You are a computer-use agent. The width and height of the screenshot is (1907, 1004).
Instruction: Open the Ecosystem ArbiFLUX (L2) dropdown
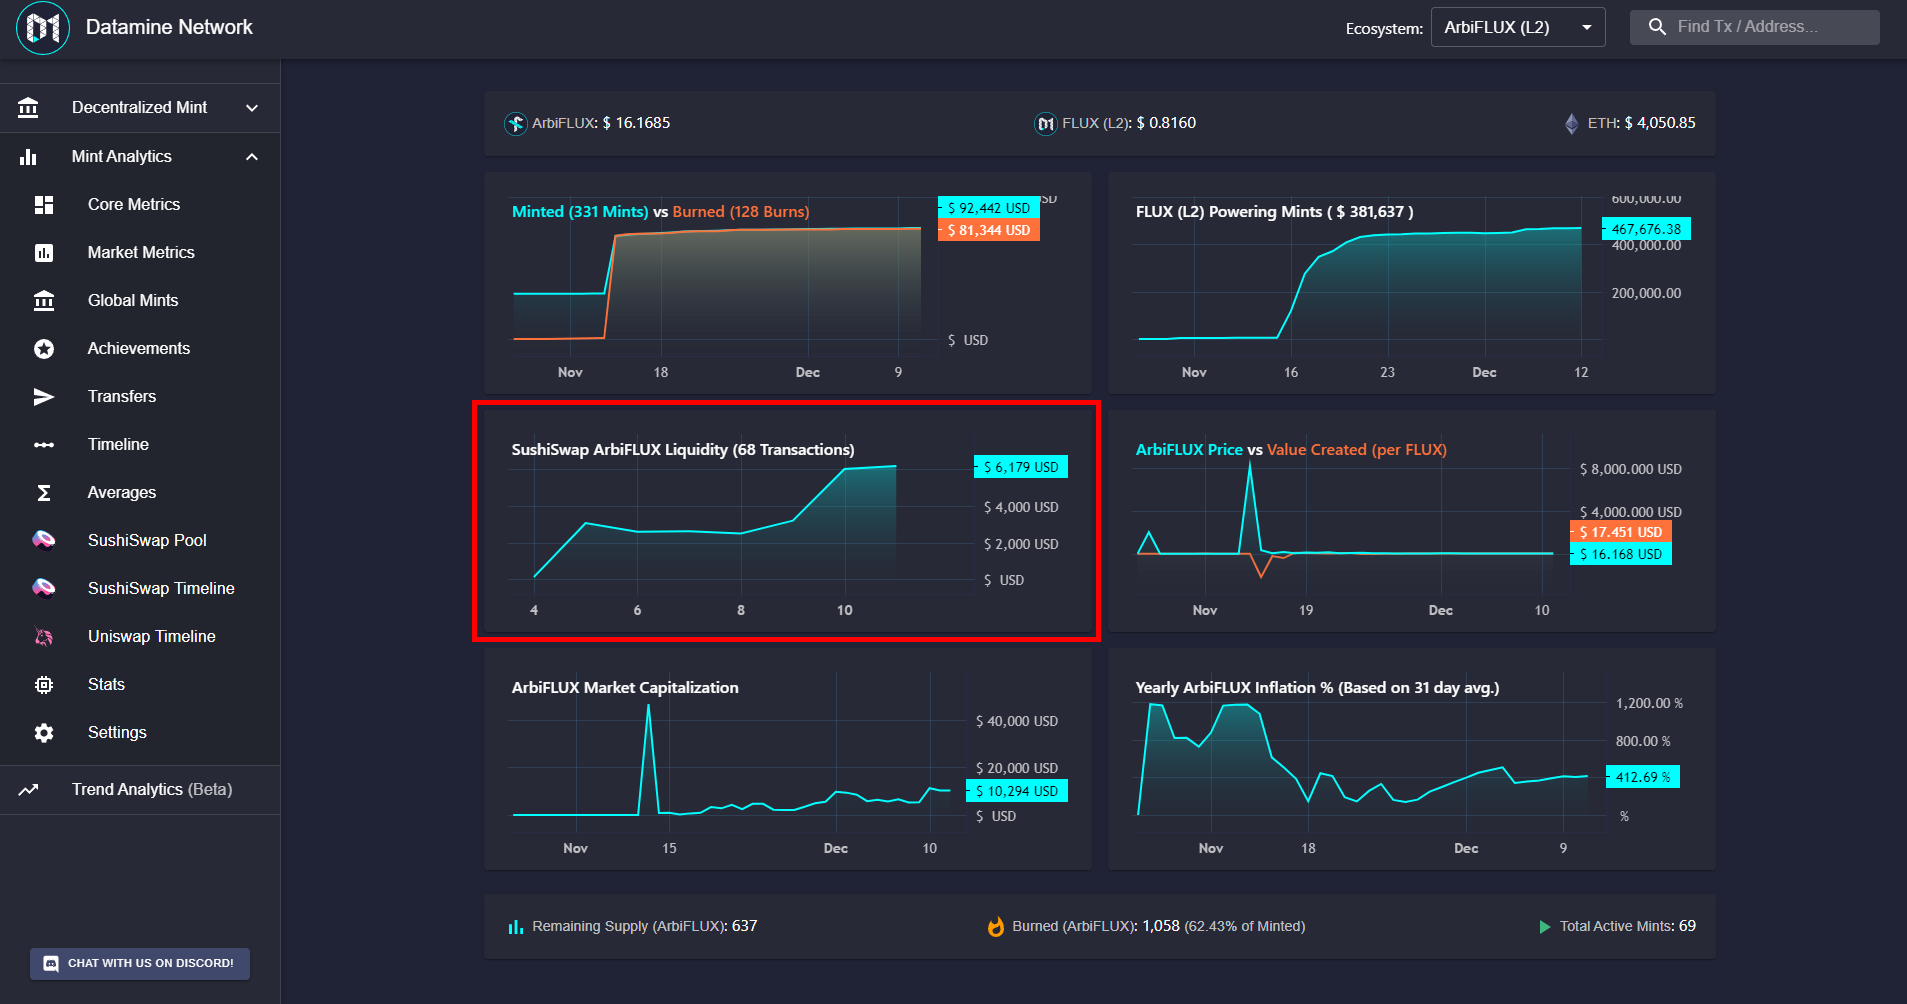1518,27
